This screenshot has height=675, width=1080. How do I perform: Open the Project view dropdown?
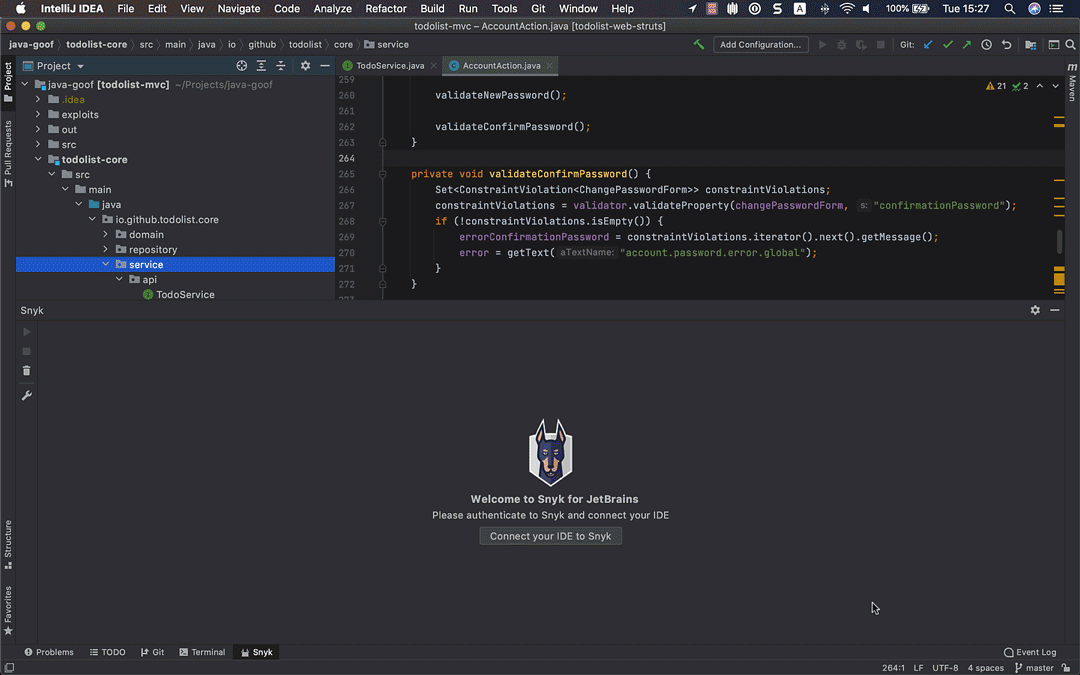point(54,66)
